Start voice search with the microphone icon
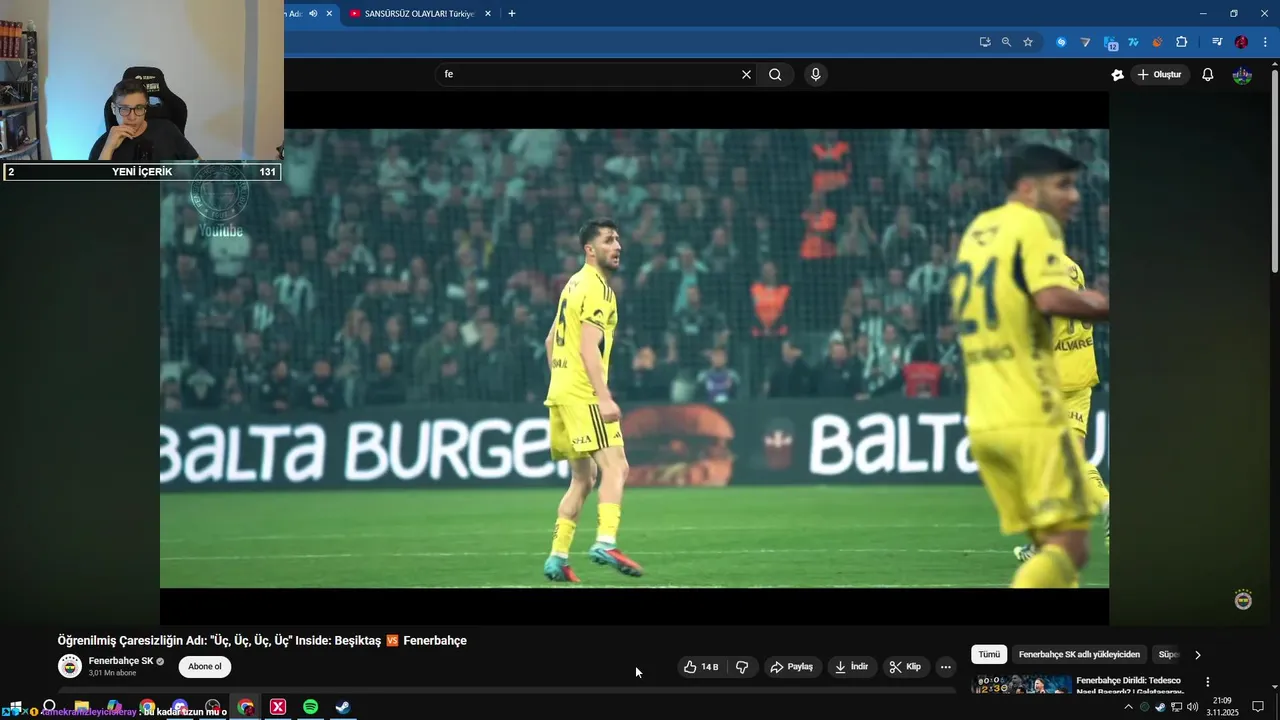The image size is (1280, 720). [x=816, y=74]
